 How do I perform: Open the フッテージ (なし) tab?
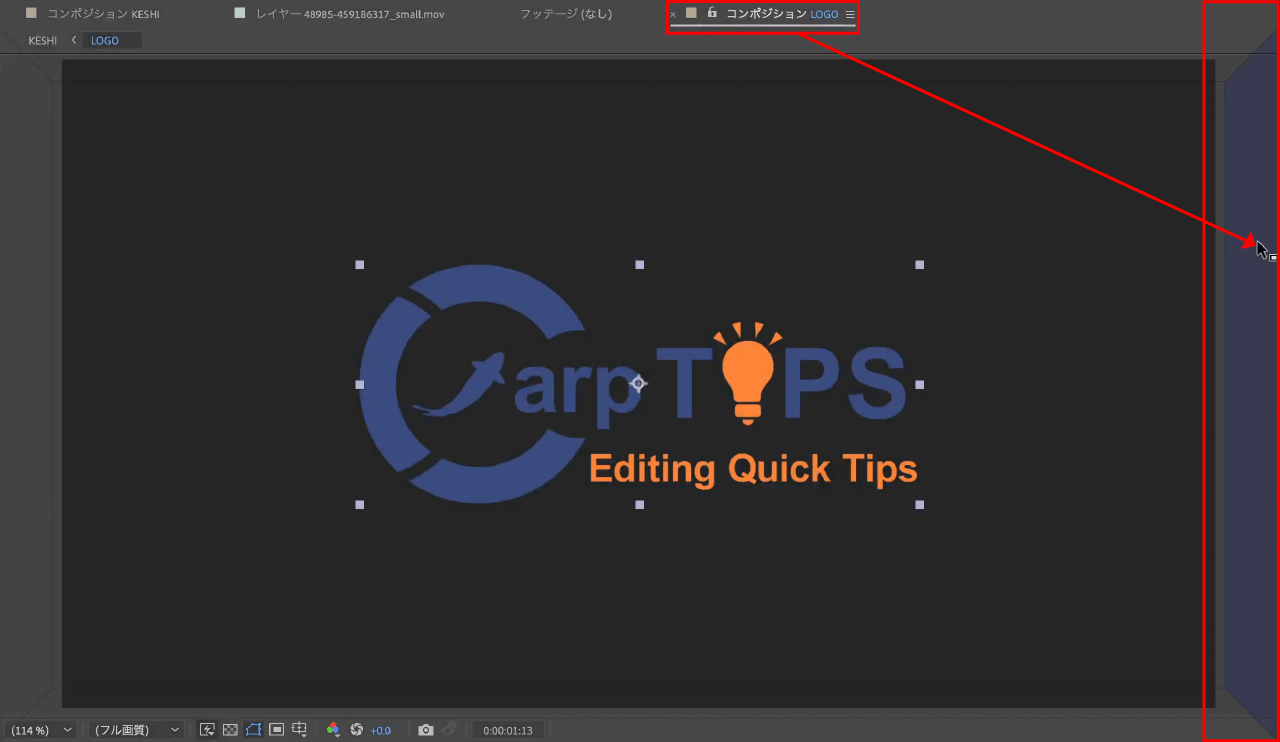565,14
